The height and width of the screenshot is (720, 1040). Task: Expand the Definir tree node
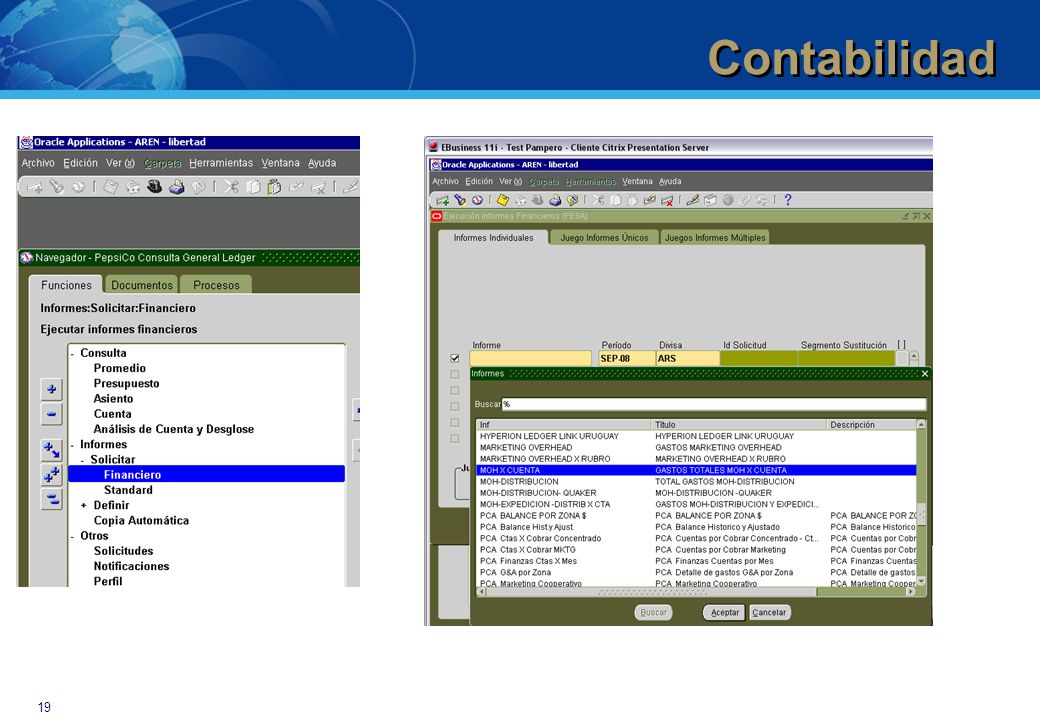84,505
